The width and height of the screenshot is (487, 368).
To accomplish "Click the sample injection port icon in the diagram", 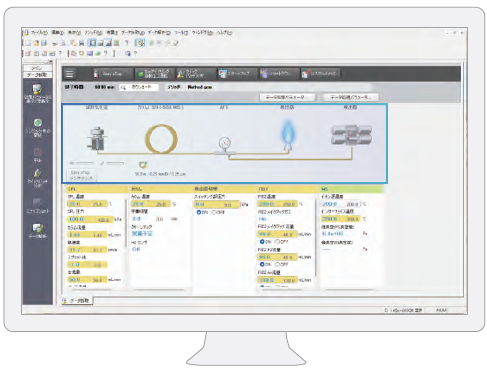I will click(x=97, y=138).
